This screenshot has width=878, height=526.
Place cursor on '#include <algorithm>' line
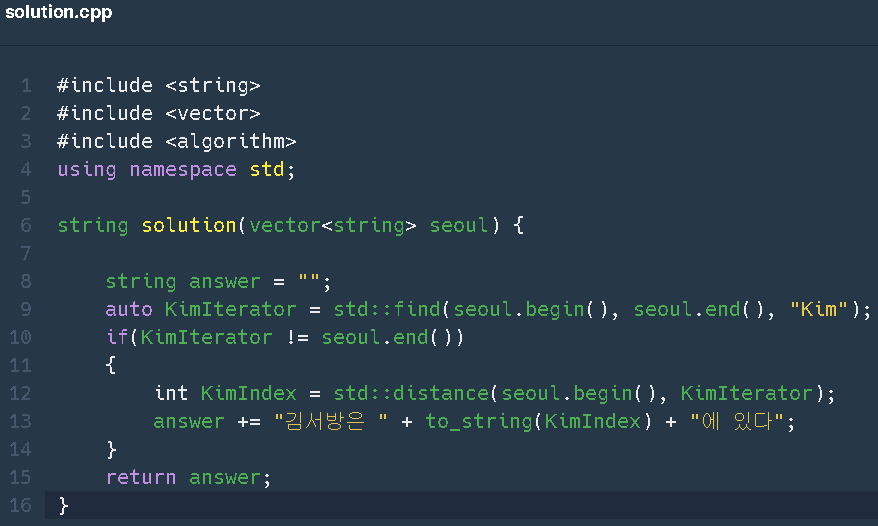pos(176,141)
